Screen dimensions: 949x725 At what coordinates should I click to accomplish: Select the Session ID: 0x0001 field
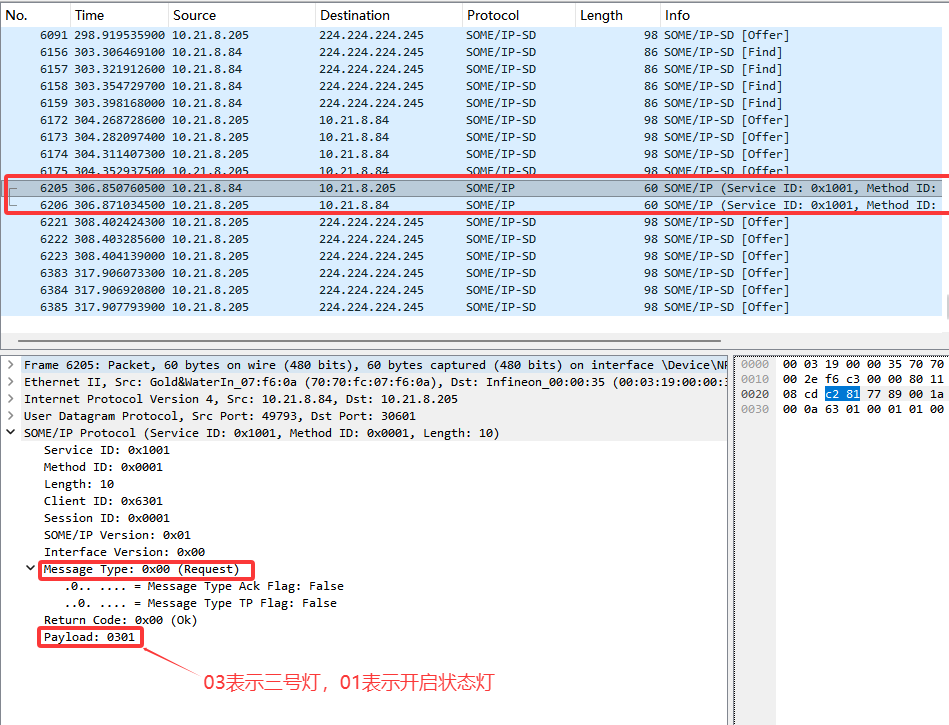pyautogui.click(x=107, y=517)
